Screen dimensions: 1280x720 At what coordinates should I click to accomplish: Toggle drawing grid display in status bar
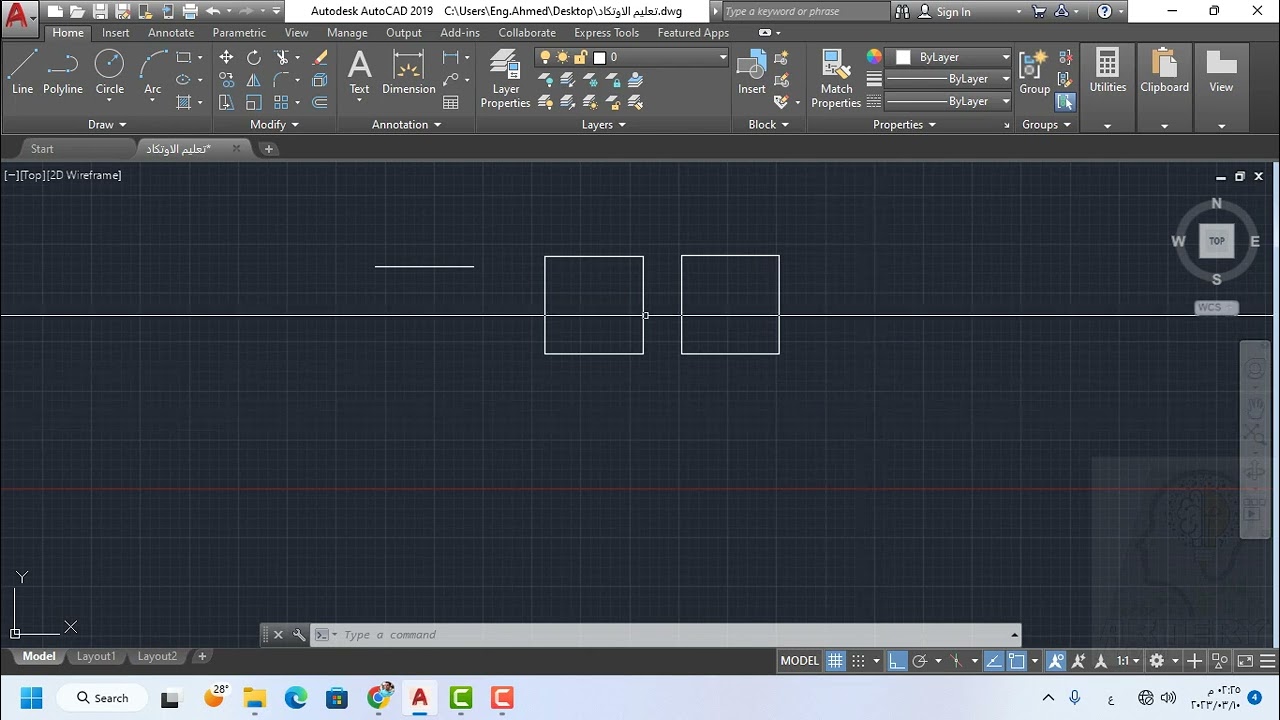click(x=835, y=661)
